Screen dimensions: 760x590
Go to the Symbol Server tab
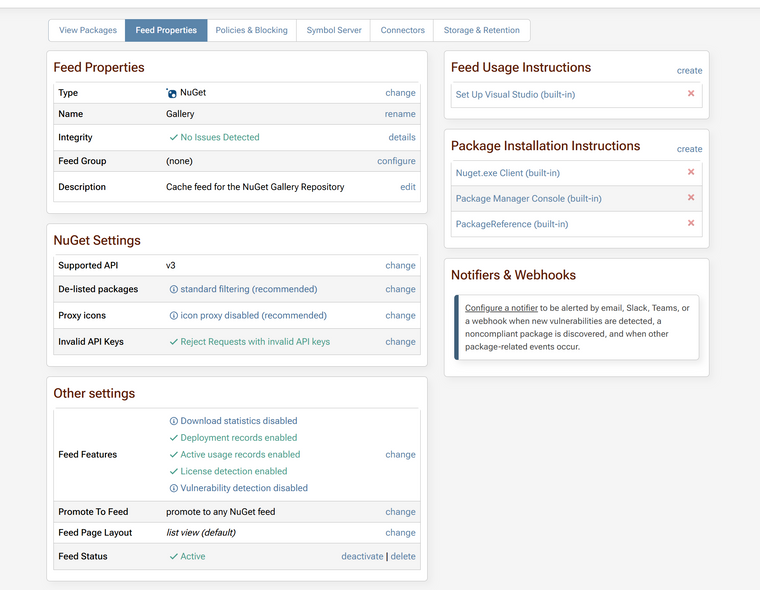[334, 30]
